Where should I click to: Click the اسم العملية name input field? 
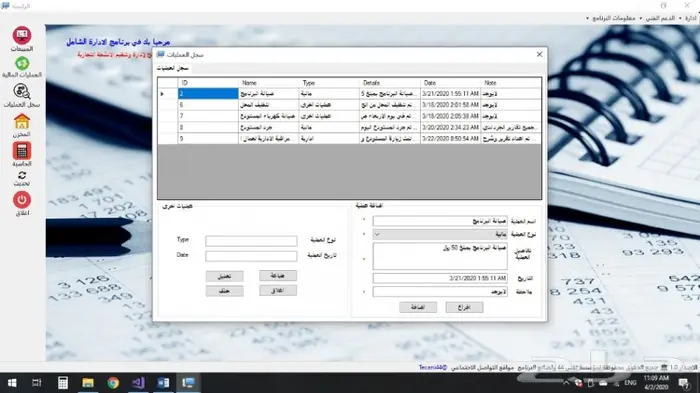click(440, 221)
